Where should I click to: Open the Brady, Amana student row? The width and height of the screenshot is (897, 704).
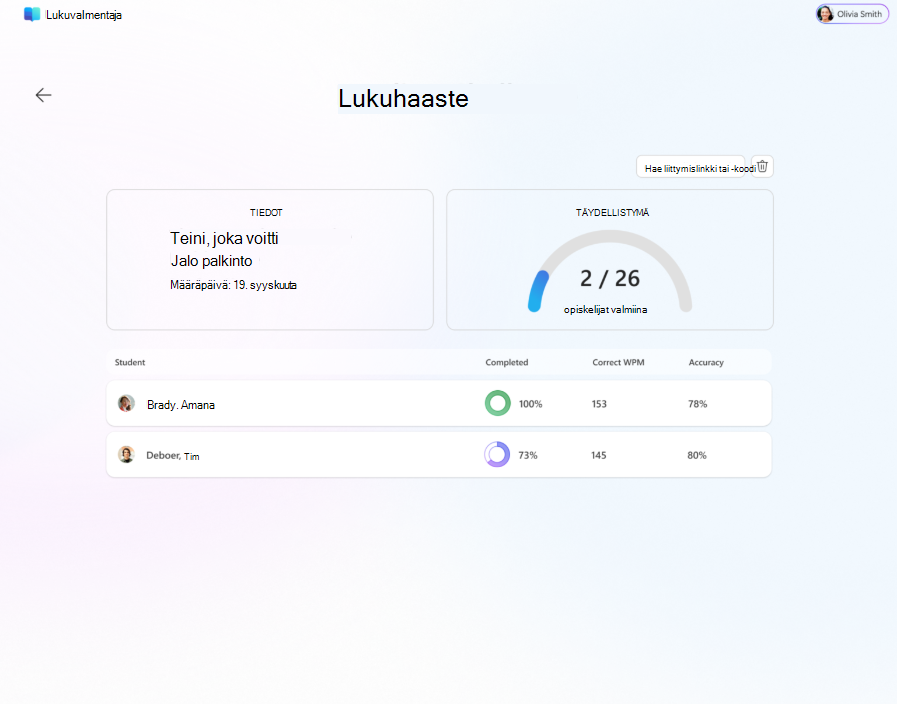439,403
